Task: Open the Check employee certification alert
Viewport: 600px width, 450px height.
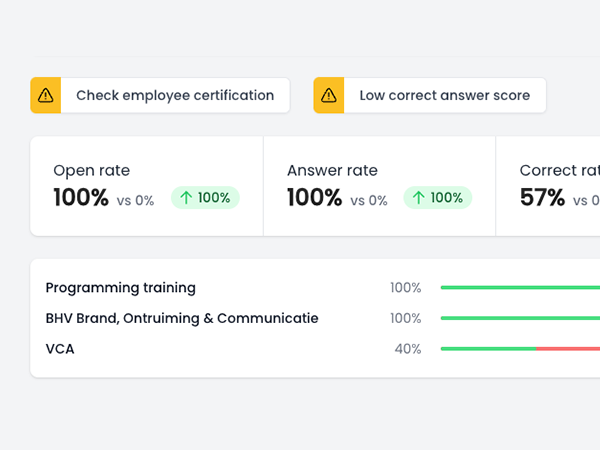Action: point(174,96)
